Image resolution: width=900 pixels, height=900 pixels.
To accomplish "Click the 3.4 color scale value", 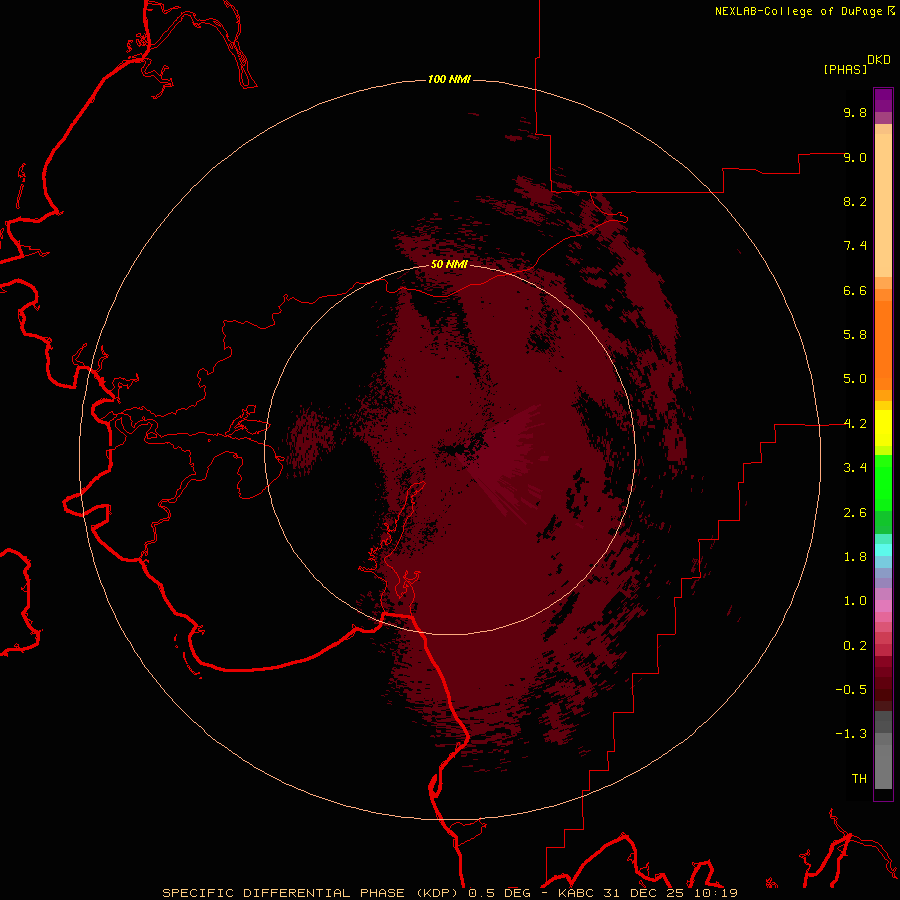I will click(x=855, y=468).
